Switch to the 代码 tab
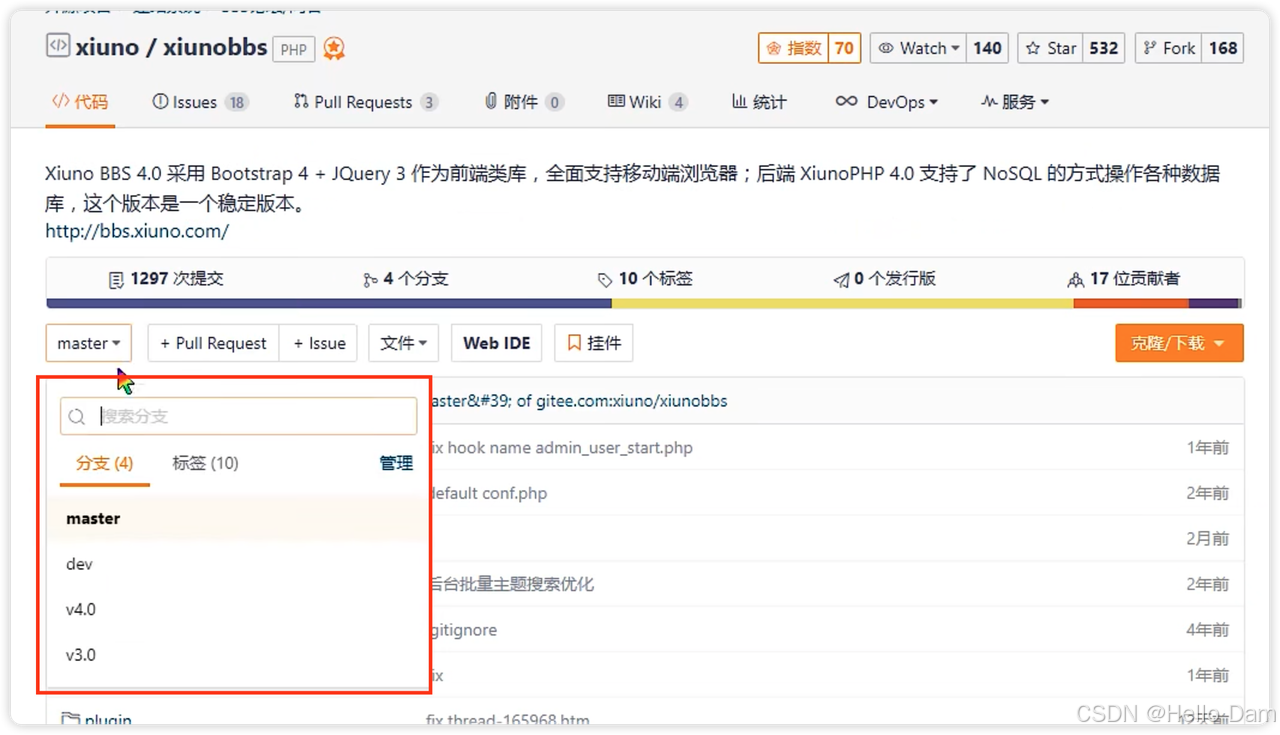Viewport: 1280px width, 735px height. click(x=80, y=102)
